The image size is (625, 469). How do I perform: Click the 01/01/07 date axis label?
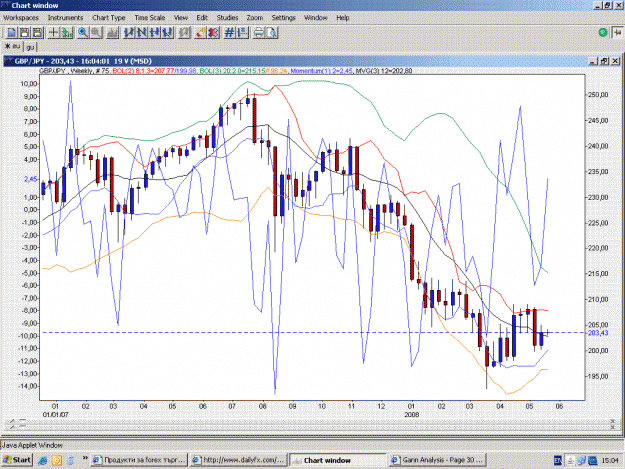point(55,414)
